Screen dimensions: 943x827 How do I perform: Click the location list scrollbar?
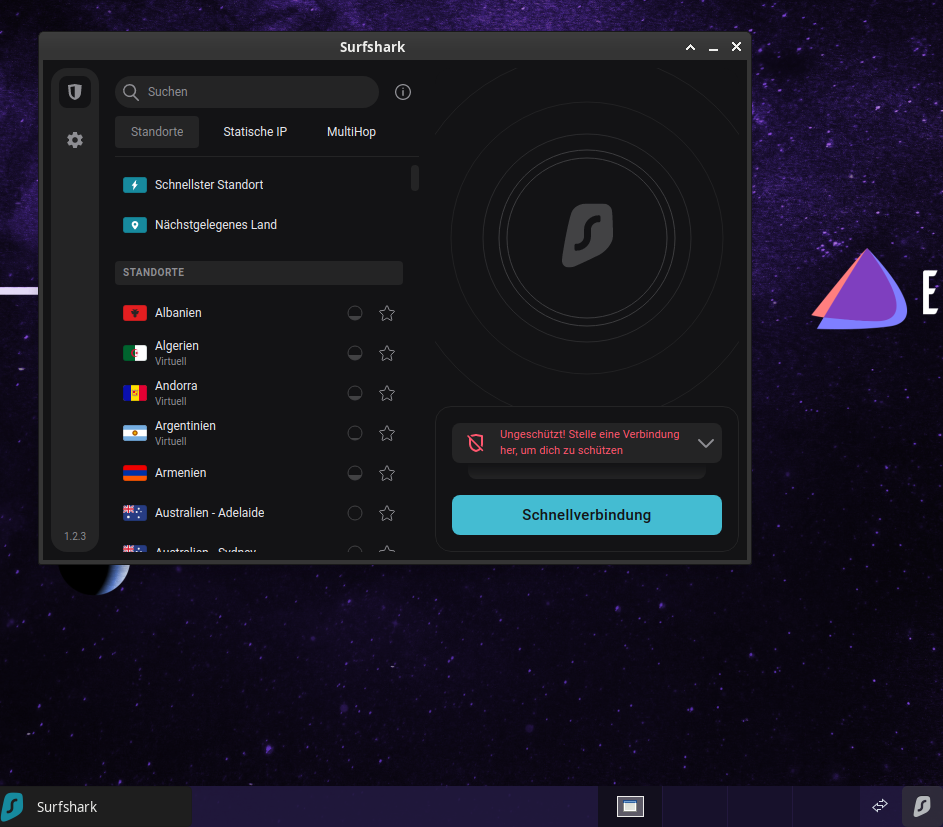coord(415,178)
